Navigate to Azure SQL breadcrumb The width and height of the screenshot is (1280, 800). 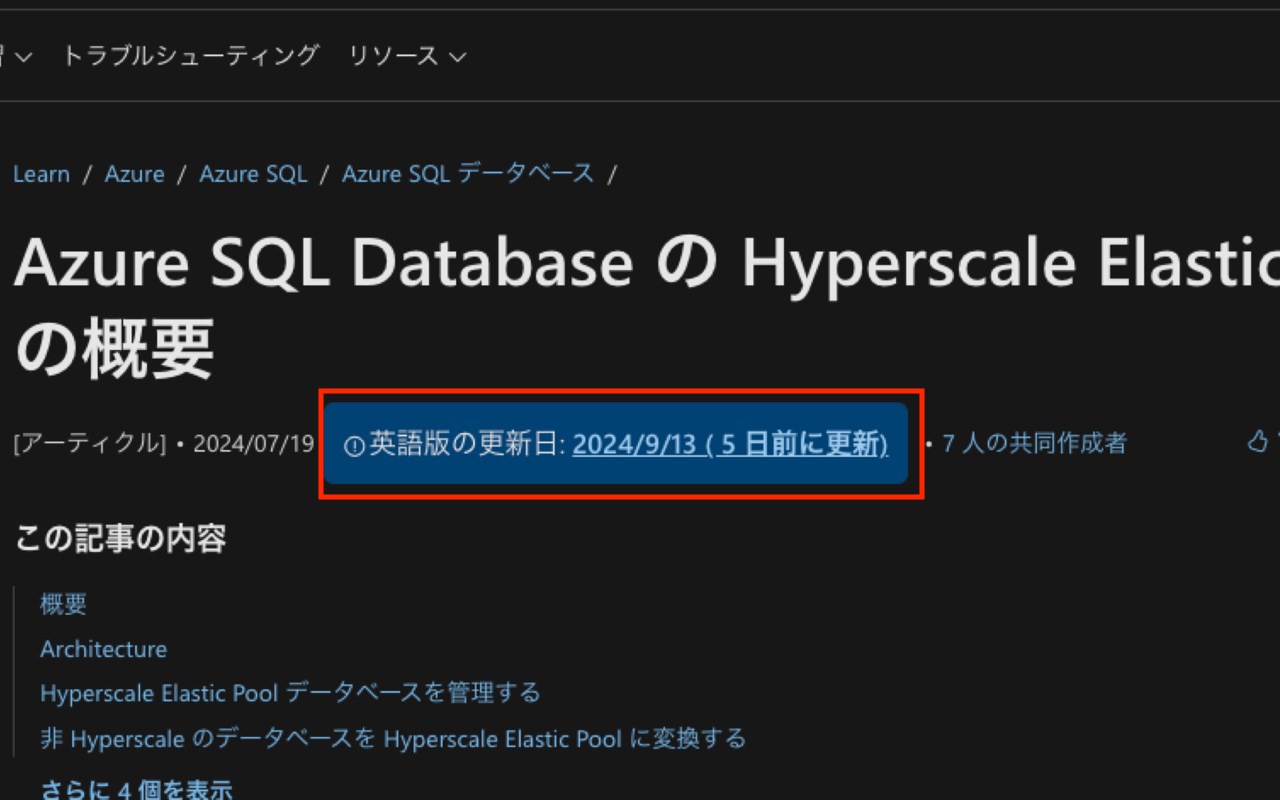point(253,174)
